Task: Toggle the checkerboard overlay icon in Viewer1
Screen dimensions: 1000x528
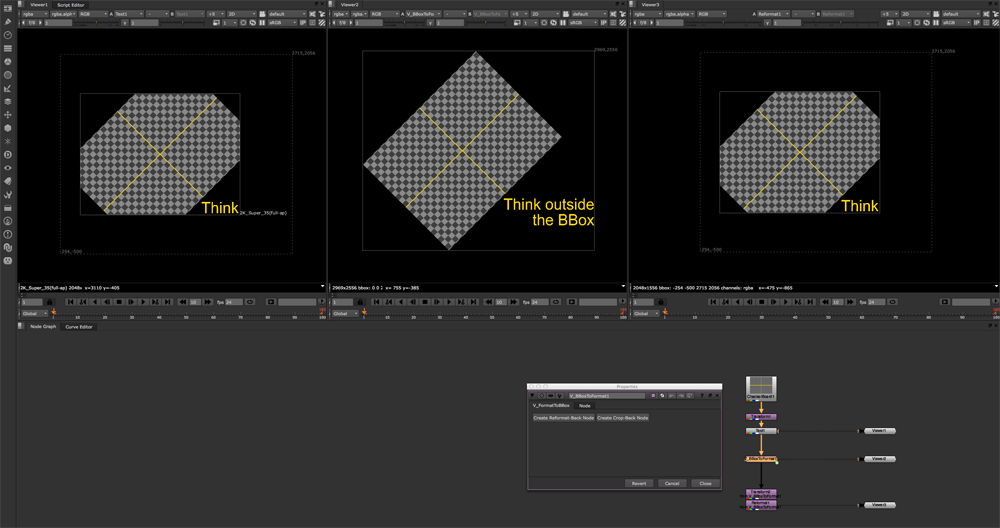Action: [x=321, y=22]
